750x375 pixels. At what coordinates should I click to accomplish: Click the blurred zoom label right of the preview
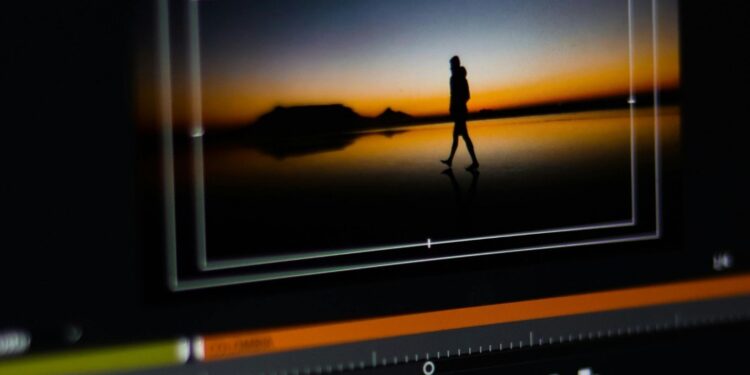(723, 261)
